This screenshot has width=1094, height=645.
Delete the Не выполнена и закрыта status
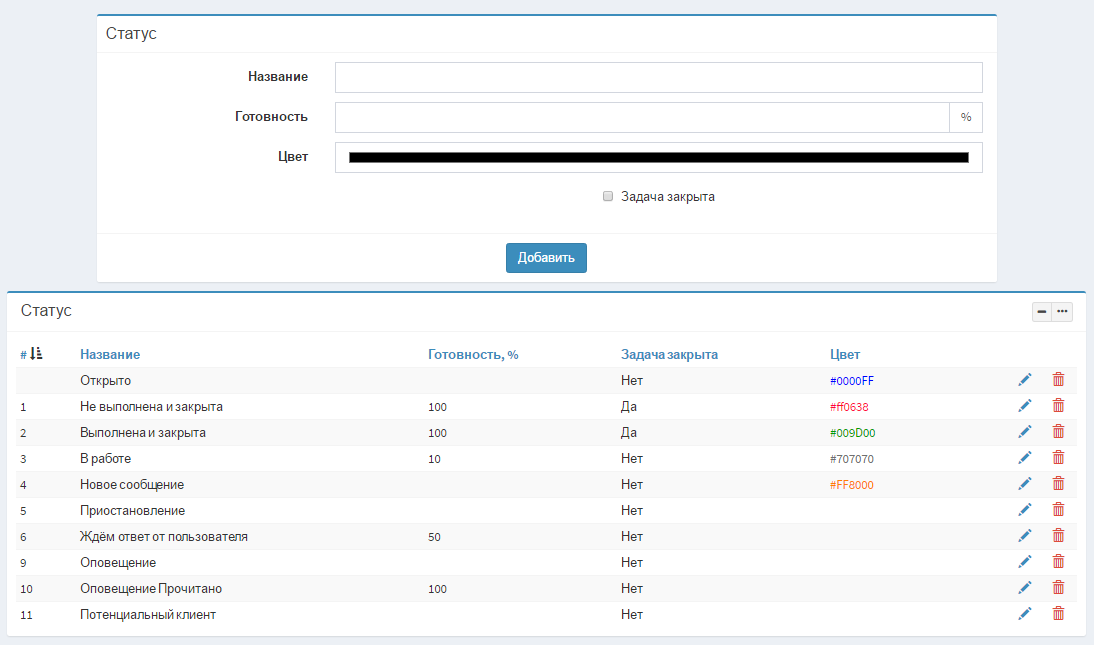(x=1058, y=406)
